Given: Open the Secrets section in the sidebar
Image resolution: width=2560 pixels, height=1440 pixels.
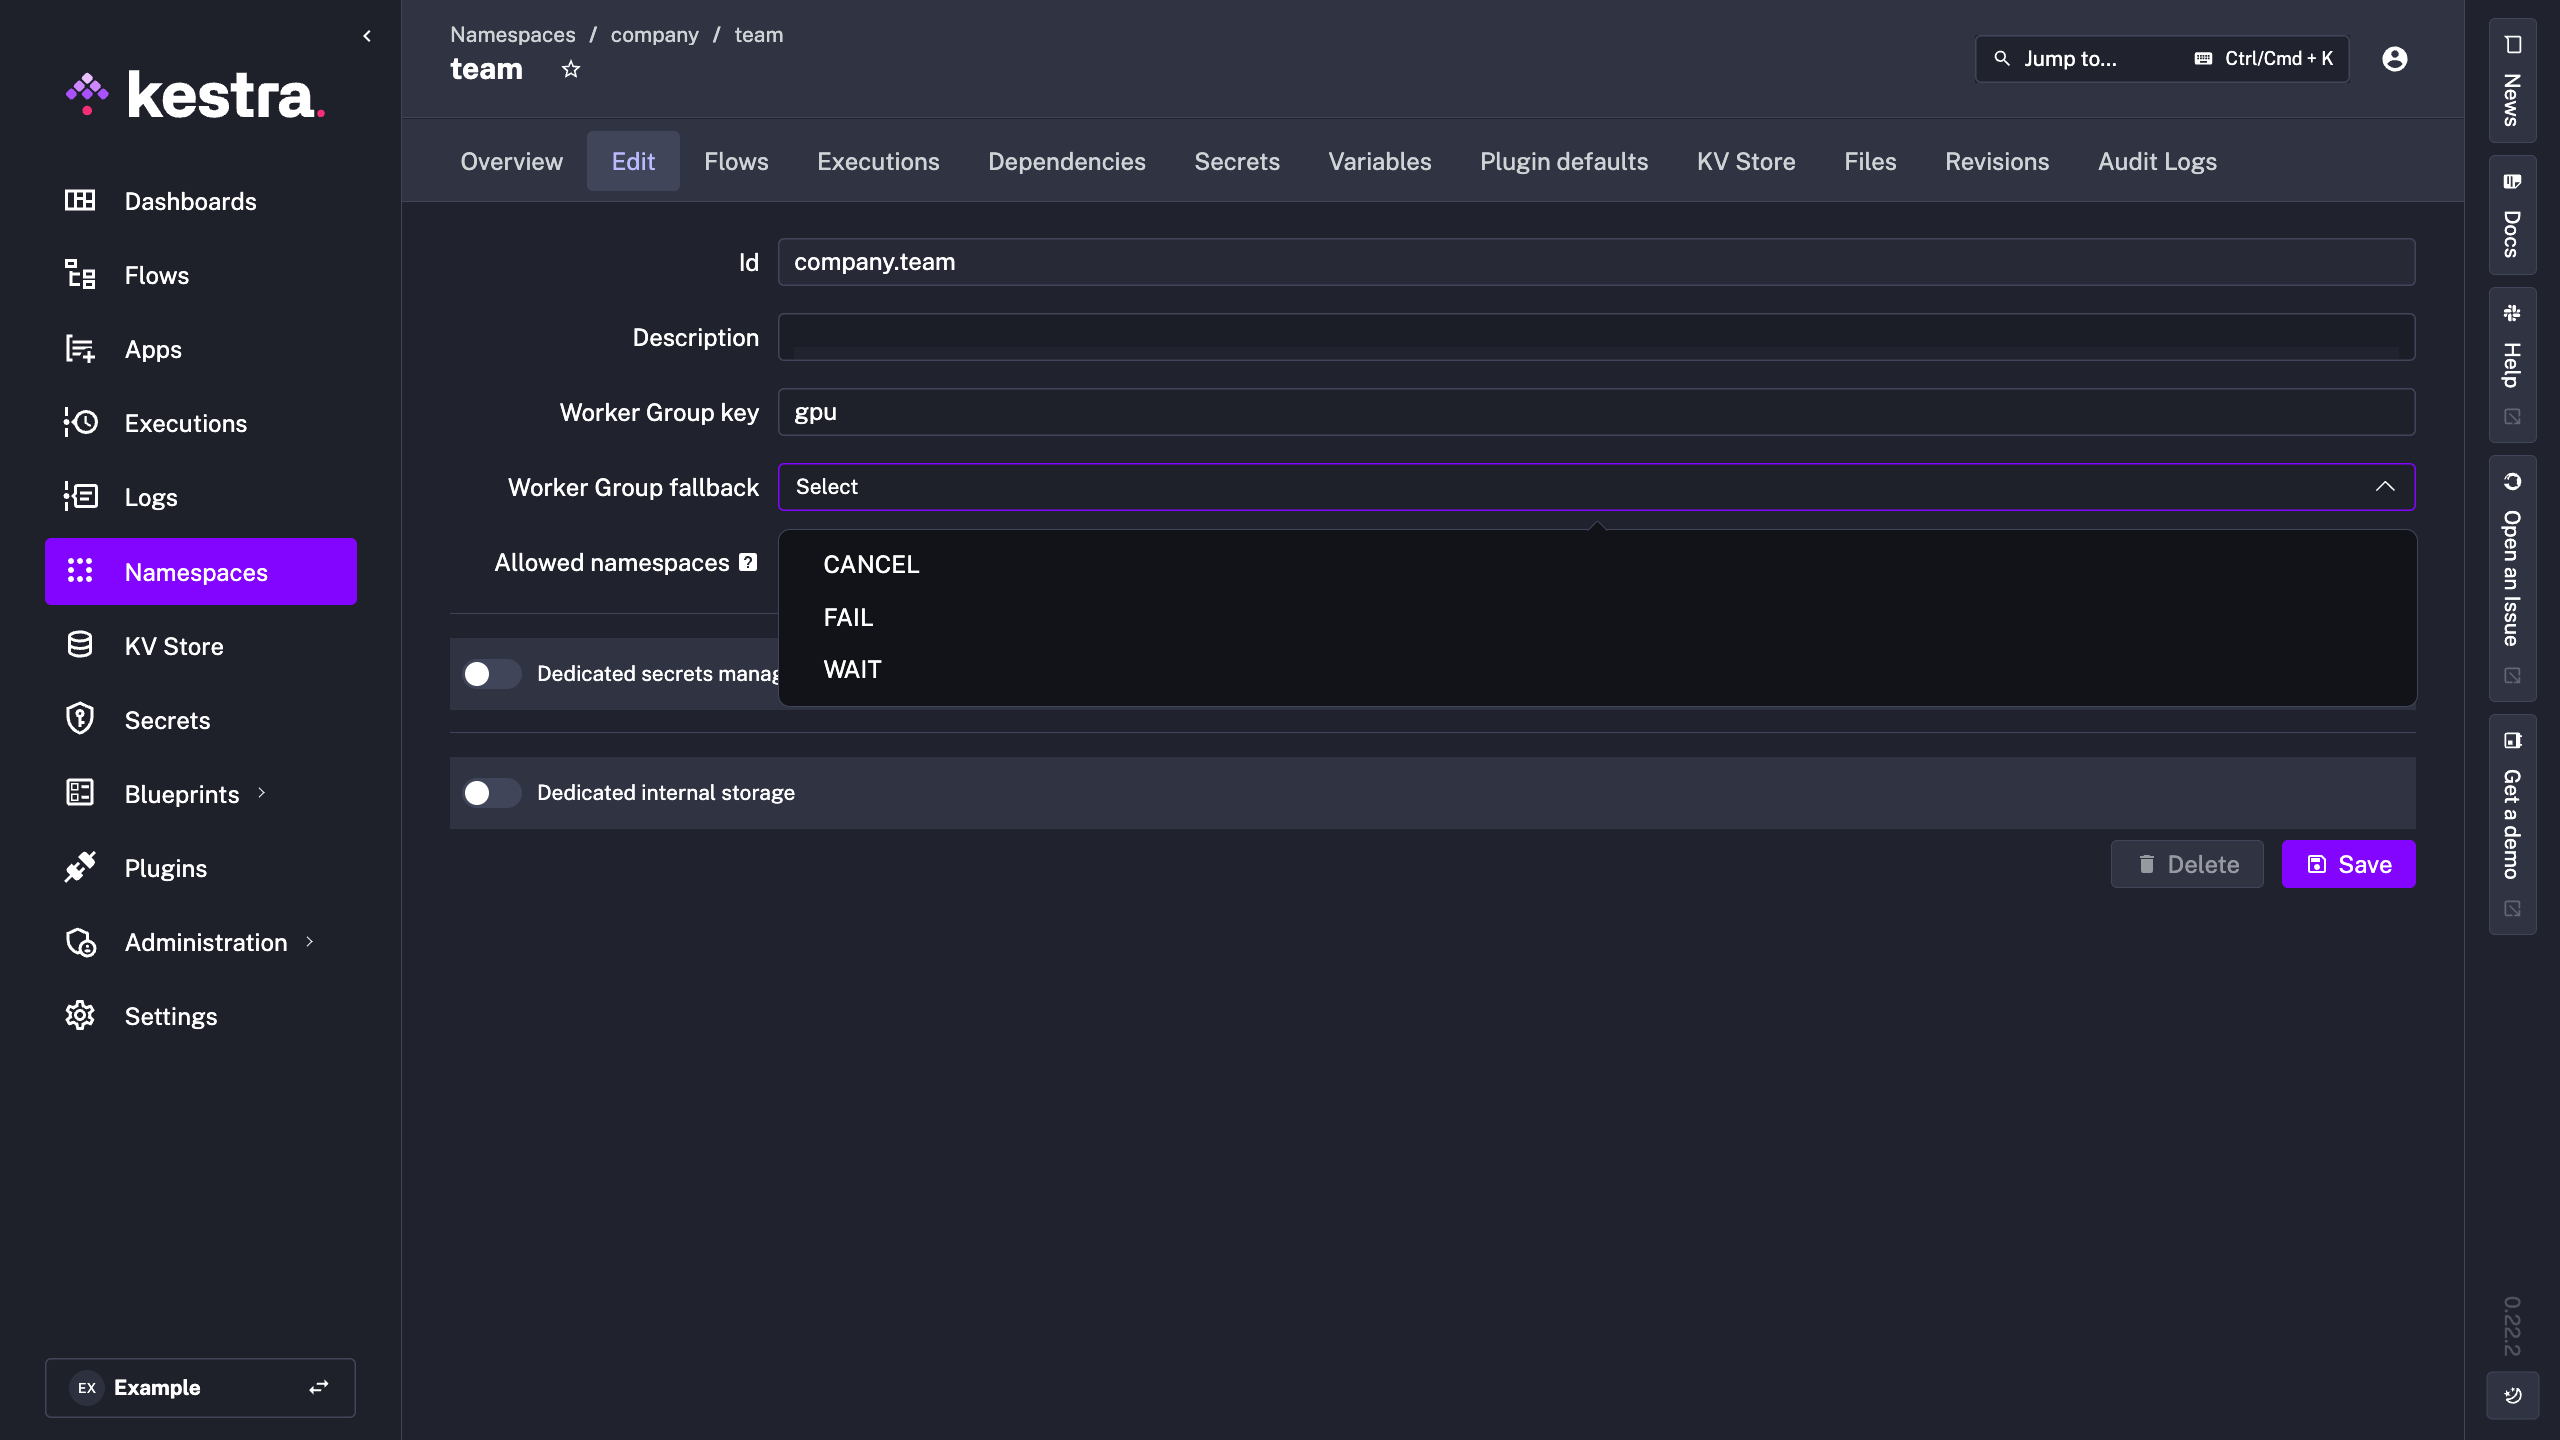Looking at the screenshot, I should click(x=166, y=719).
